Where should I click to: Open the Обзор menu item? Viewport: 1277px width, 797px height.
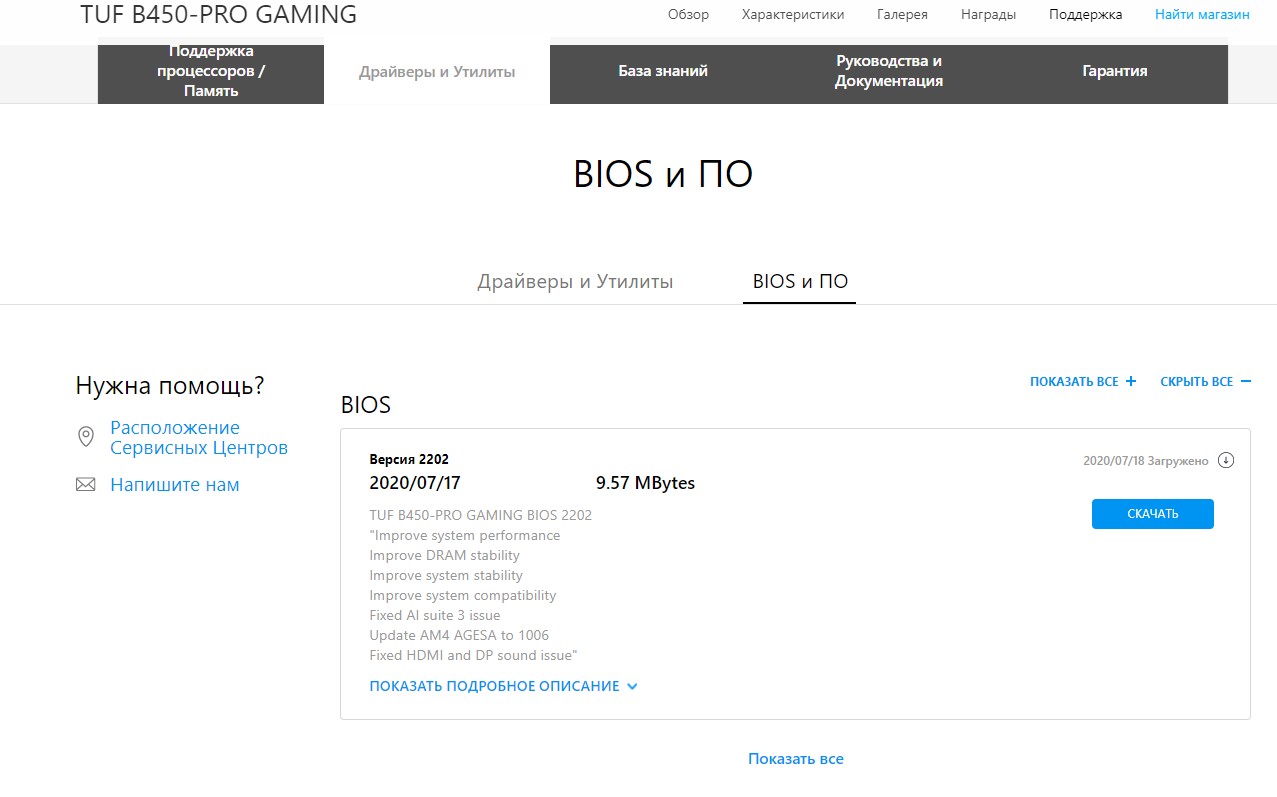pos(688,14)
